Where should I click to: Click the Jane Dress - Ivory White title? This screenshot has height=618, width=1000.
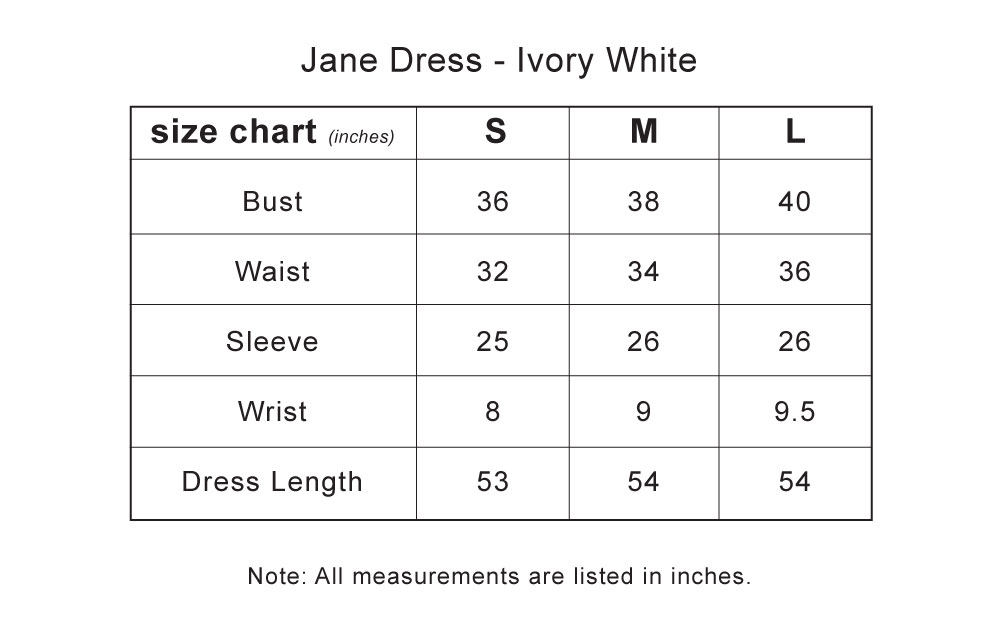pyautogui.click(x=499, y=61)
